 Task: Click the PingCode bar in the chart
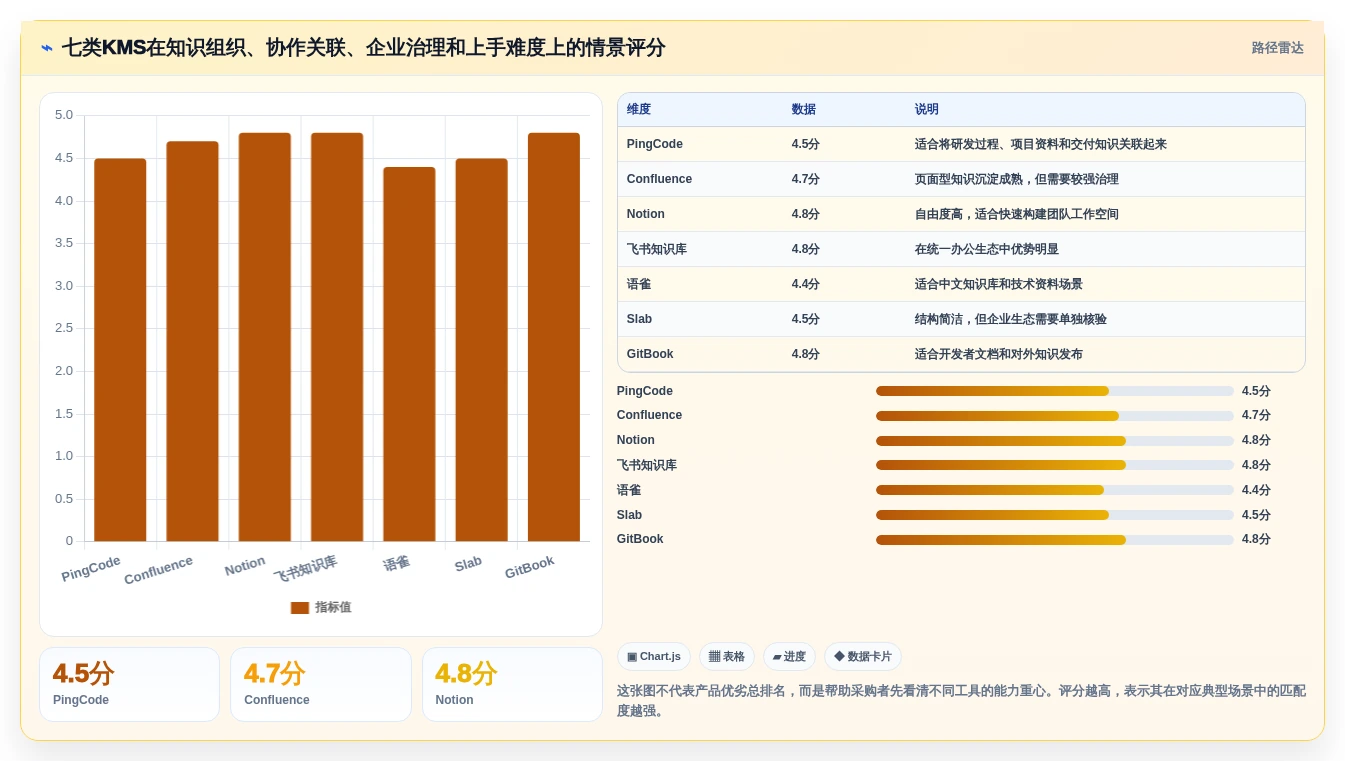click(120, 350)
